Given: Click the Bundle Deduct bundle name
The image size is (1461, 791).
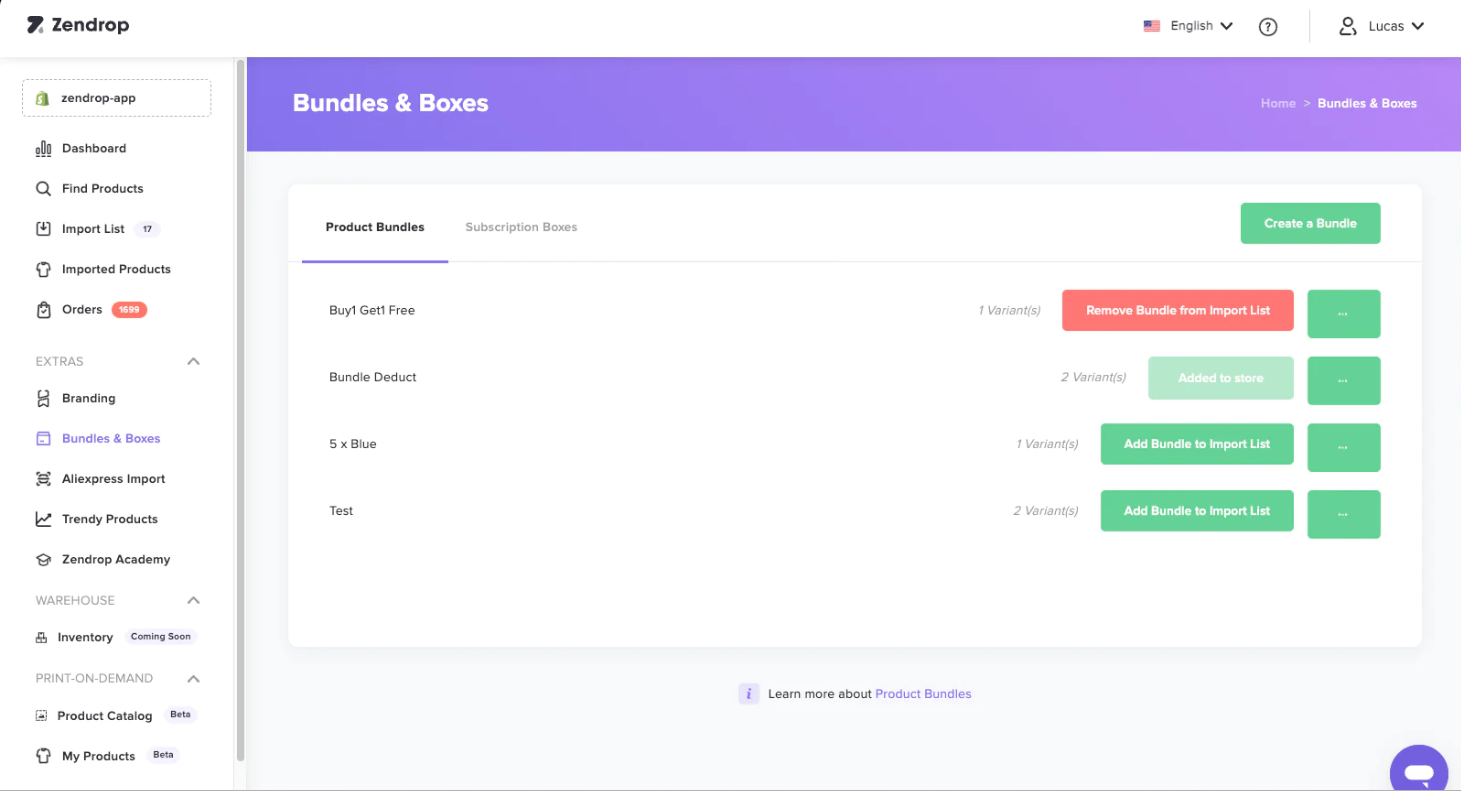Looking at the screenshot, I should [x=373, y=377].
